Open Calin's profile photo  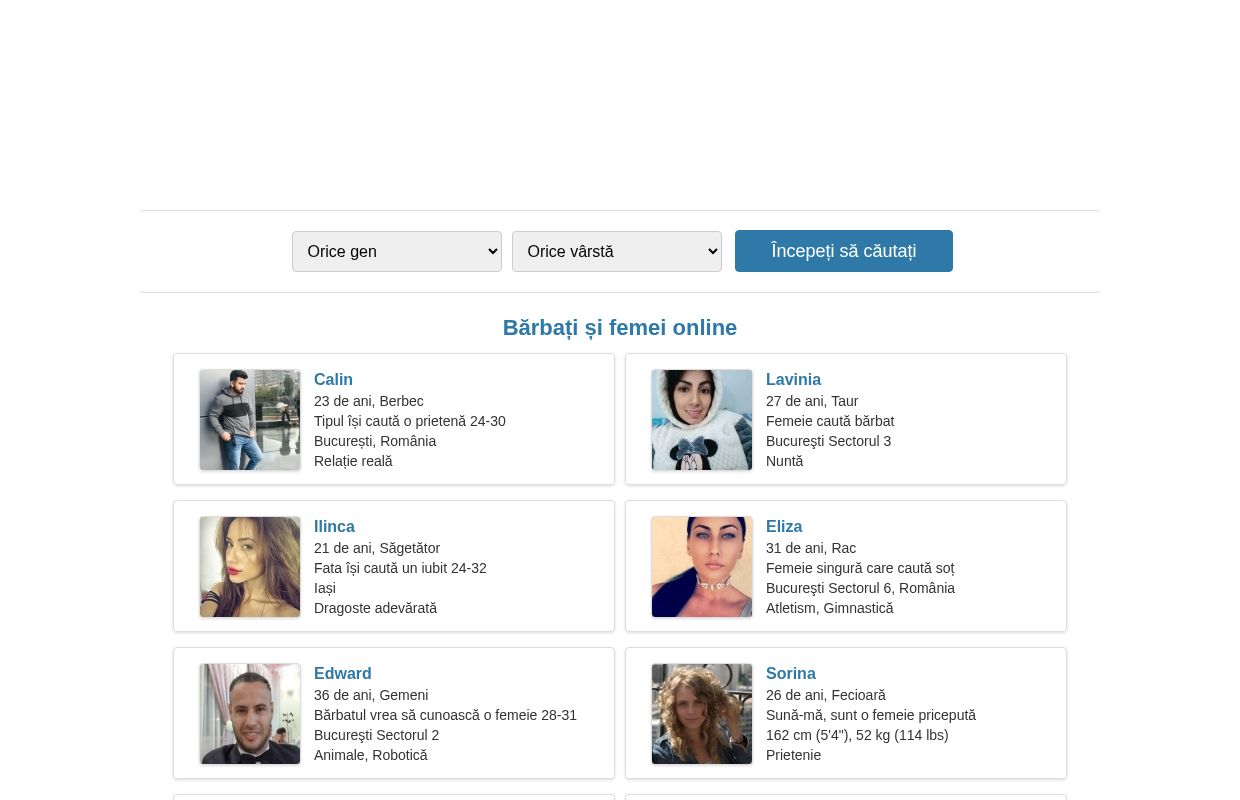[x=250, y=420]
